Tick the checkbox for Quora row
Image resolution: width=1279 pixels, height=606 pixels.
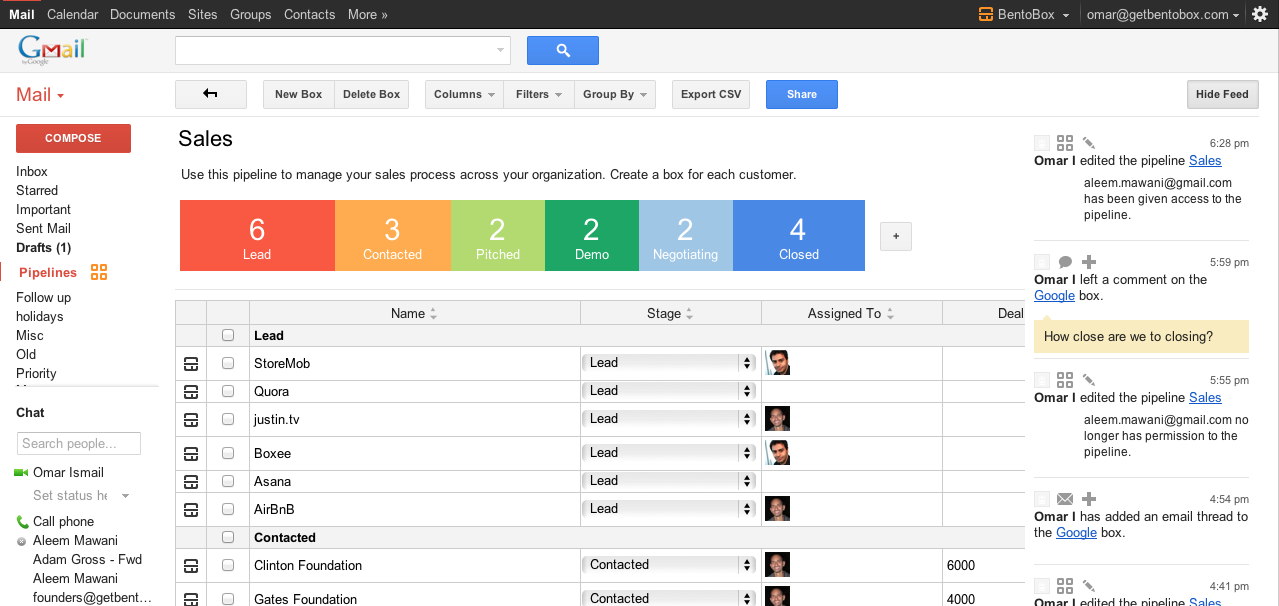coord(228,391)
